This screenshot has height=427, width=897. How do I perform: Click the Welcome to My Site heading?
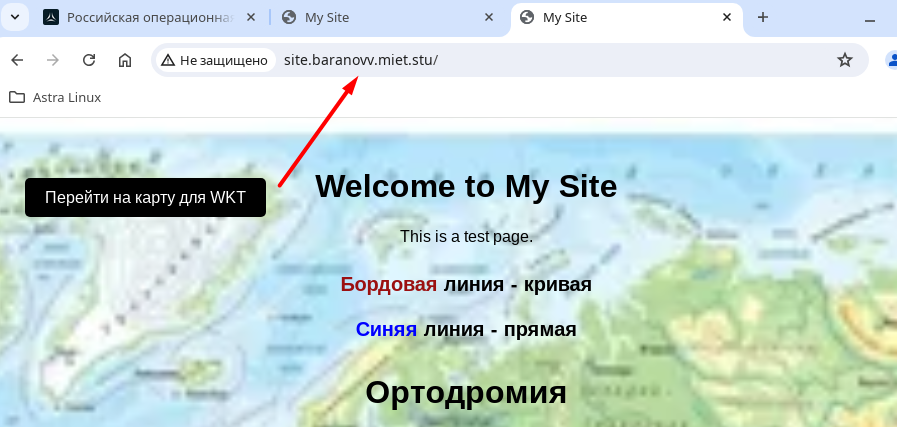pyautogui.click(x=466, y=186)
